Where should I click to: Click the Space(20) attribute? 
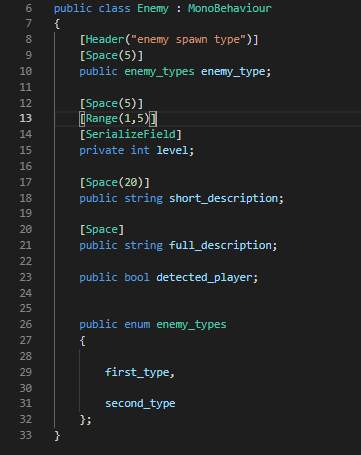(x=114, y=182)
